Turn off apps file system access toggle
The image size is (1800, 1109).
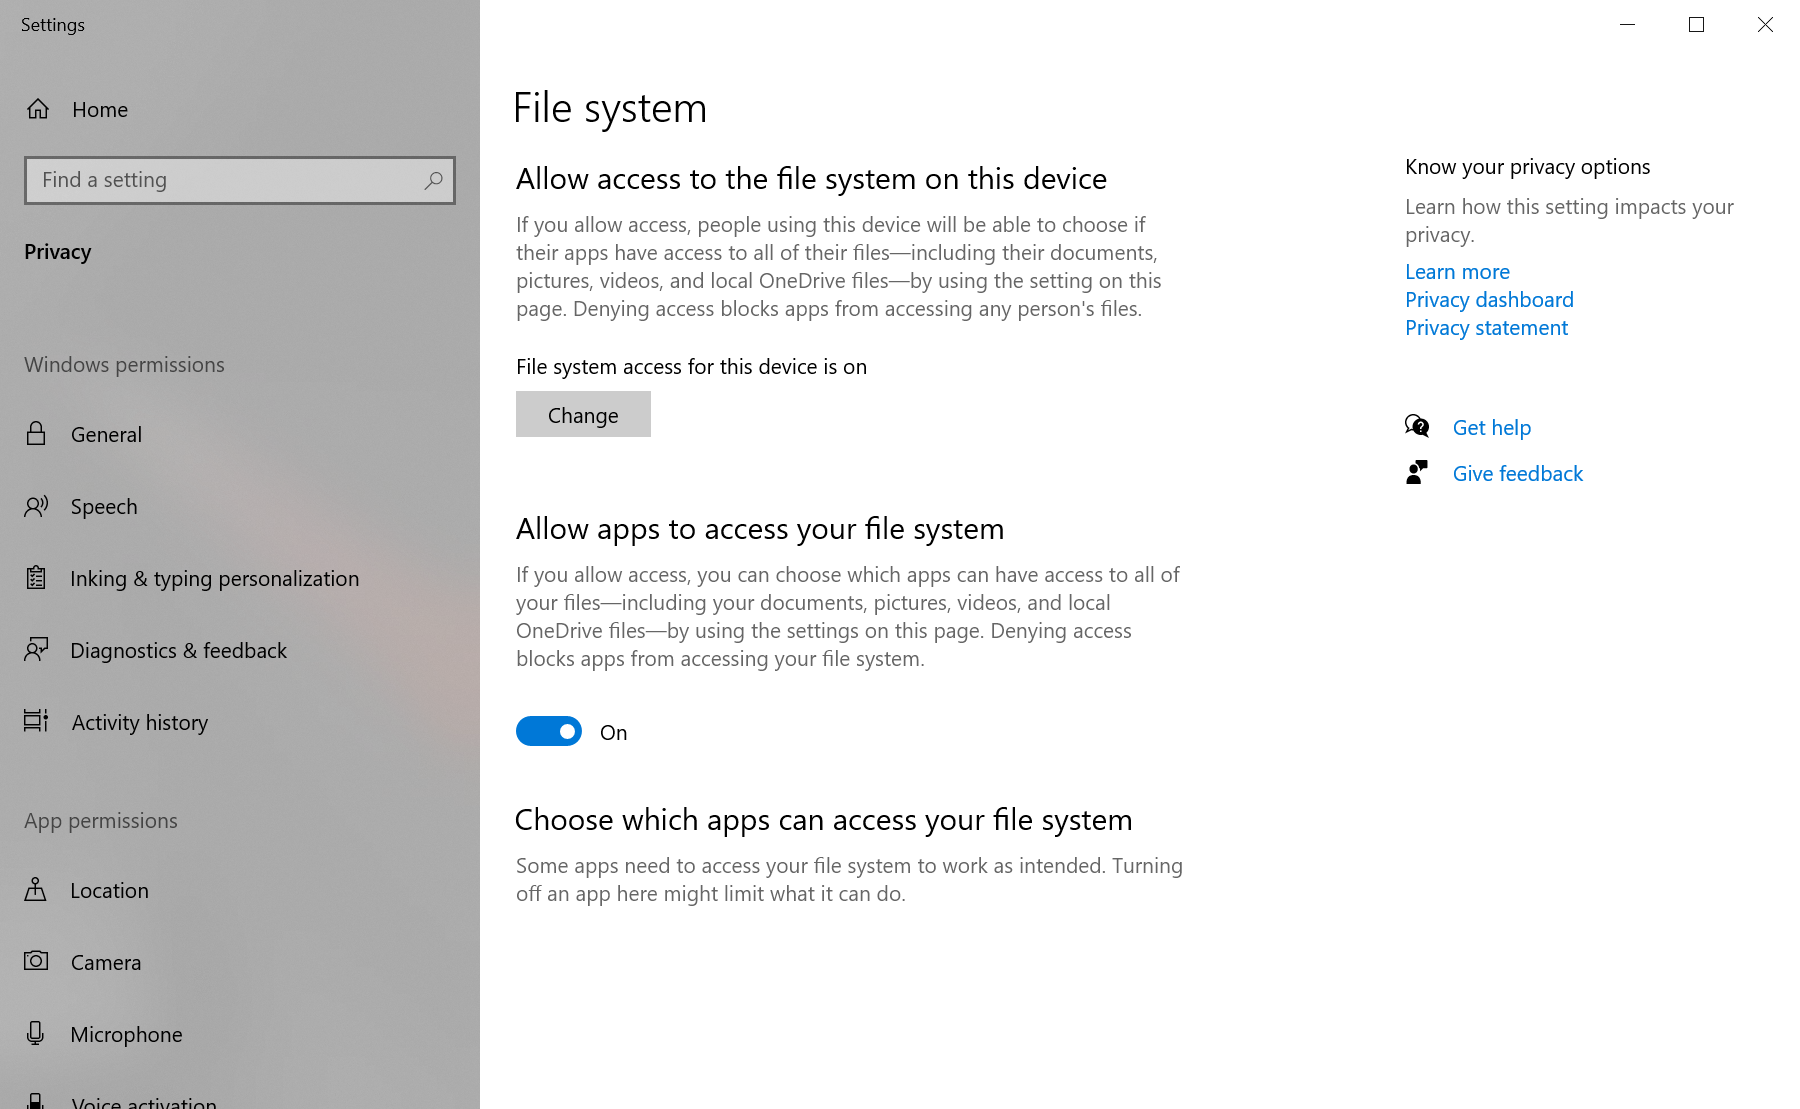pos(549,731)
